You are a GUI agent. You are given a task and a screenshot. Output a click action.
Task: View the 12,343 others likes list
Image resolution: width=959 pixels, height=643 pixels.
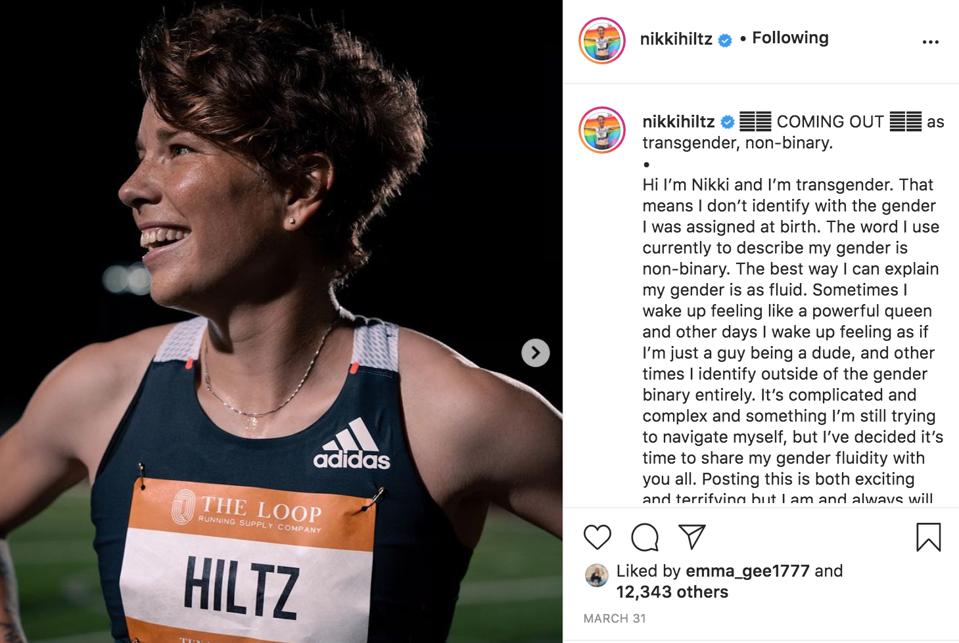[672, 592]
